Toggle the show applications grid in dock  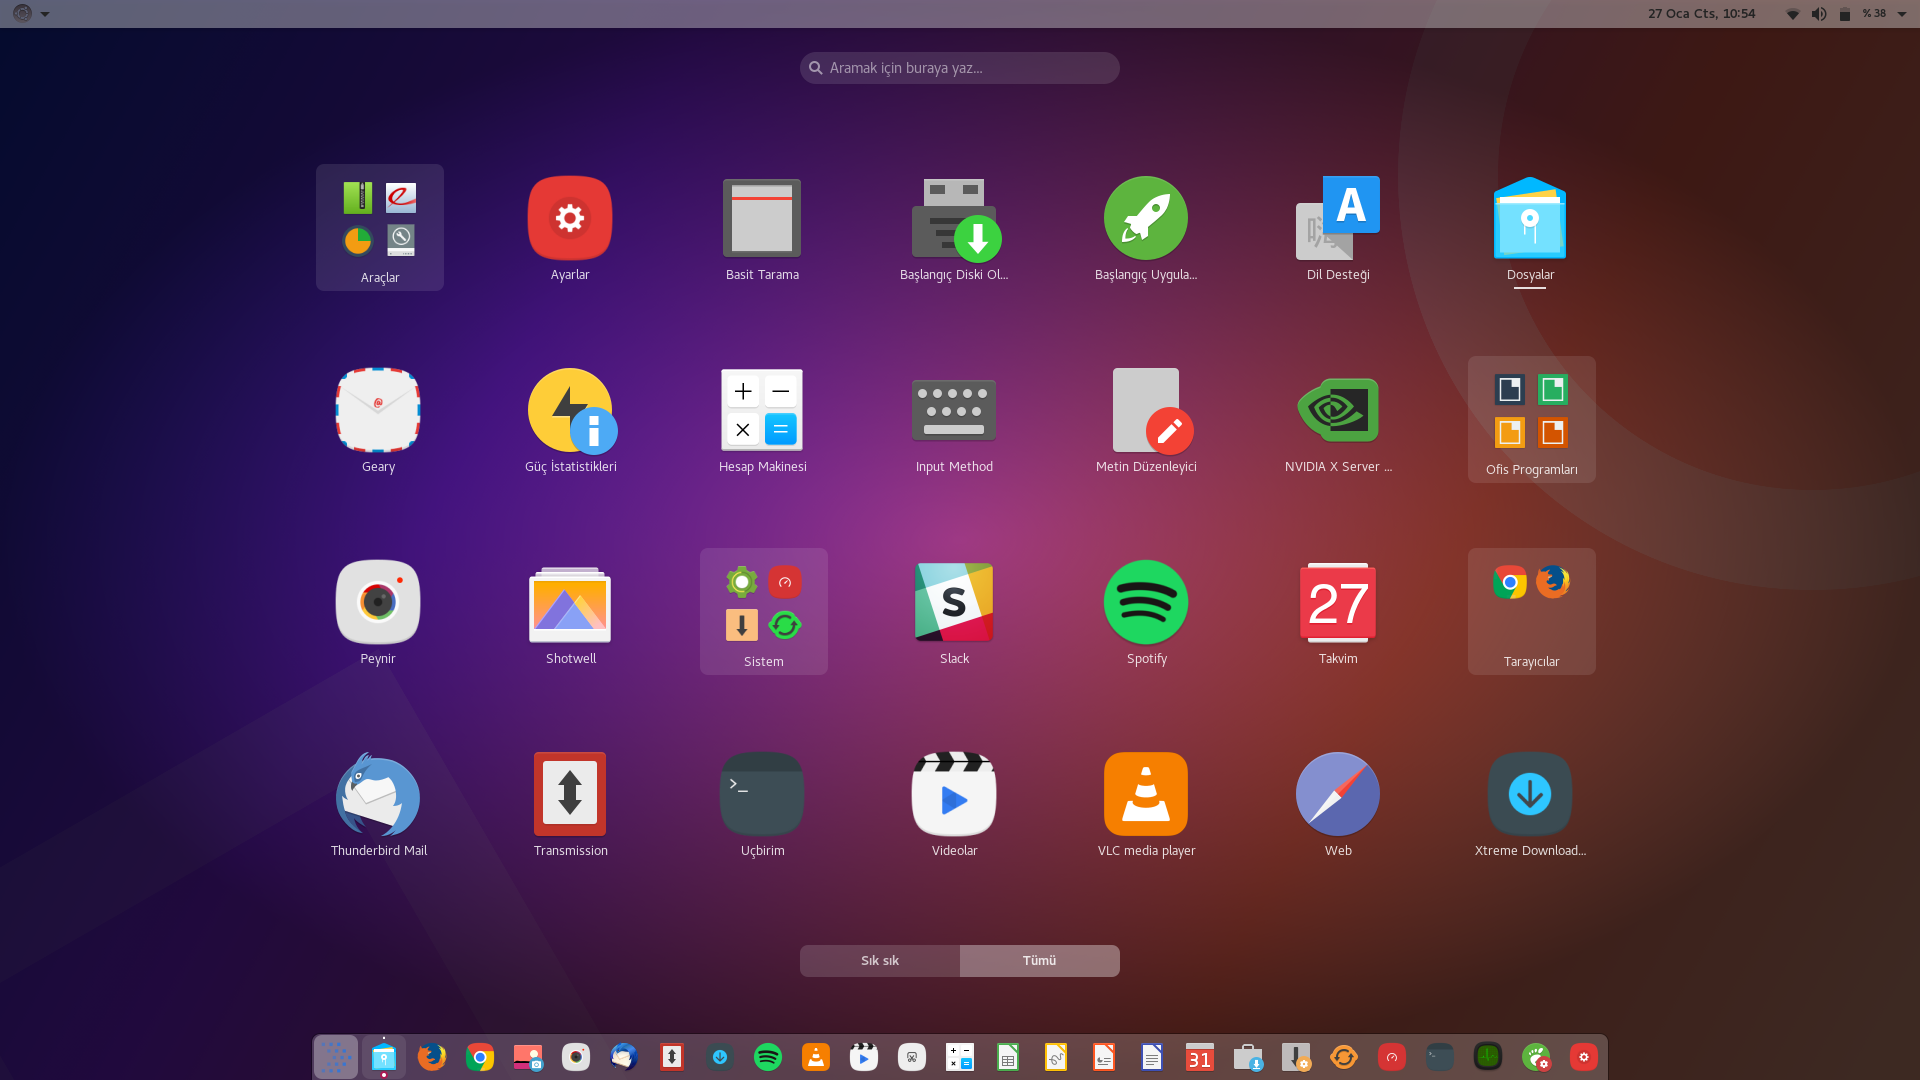(x=336, y=1057)
